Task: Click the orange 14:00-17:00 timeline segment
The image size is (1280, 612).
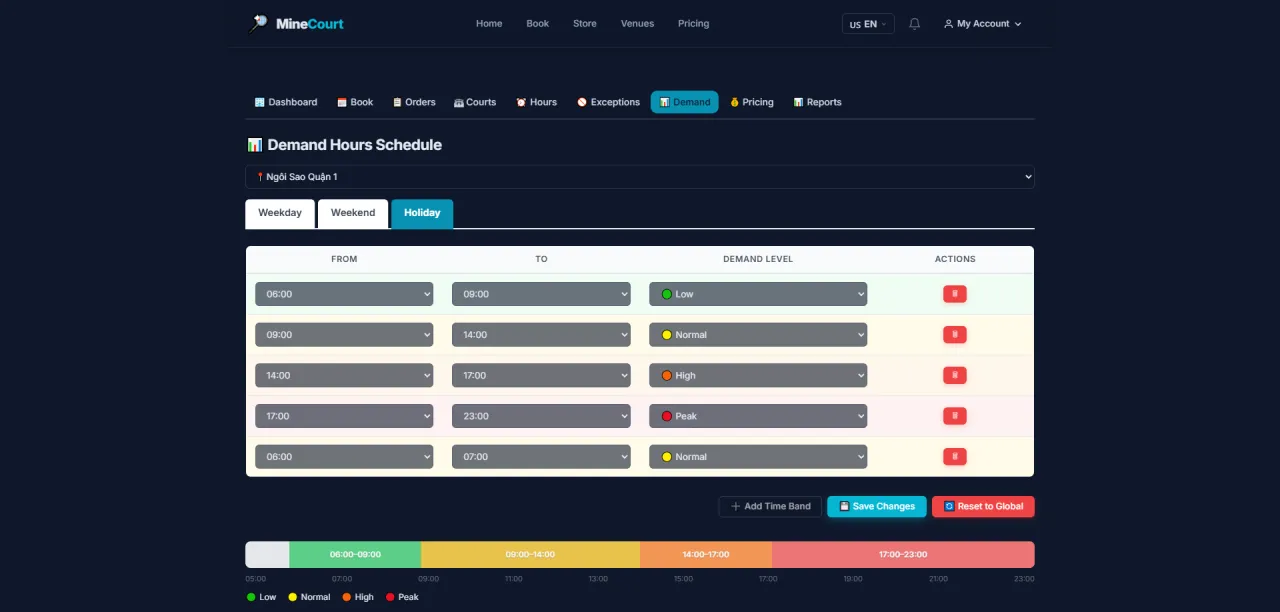Action: click(x=706, y=554)
